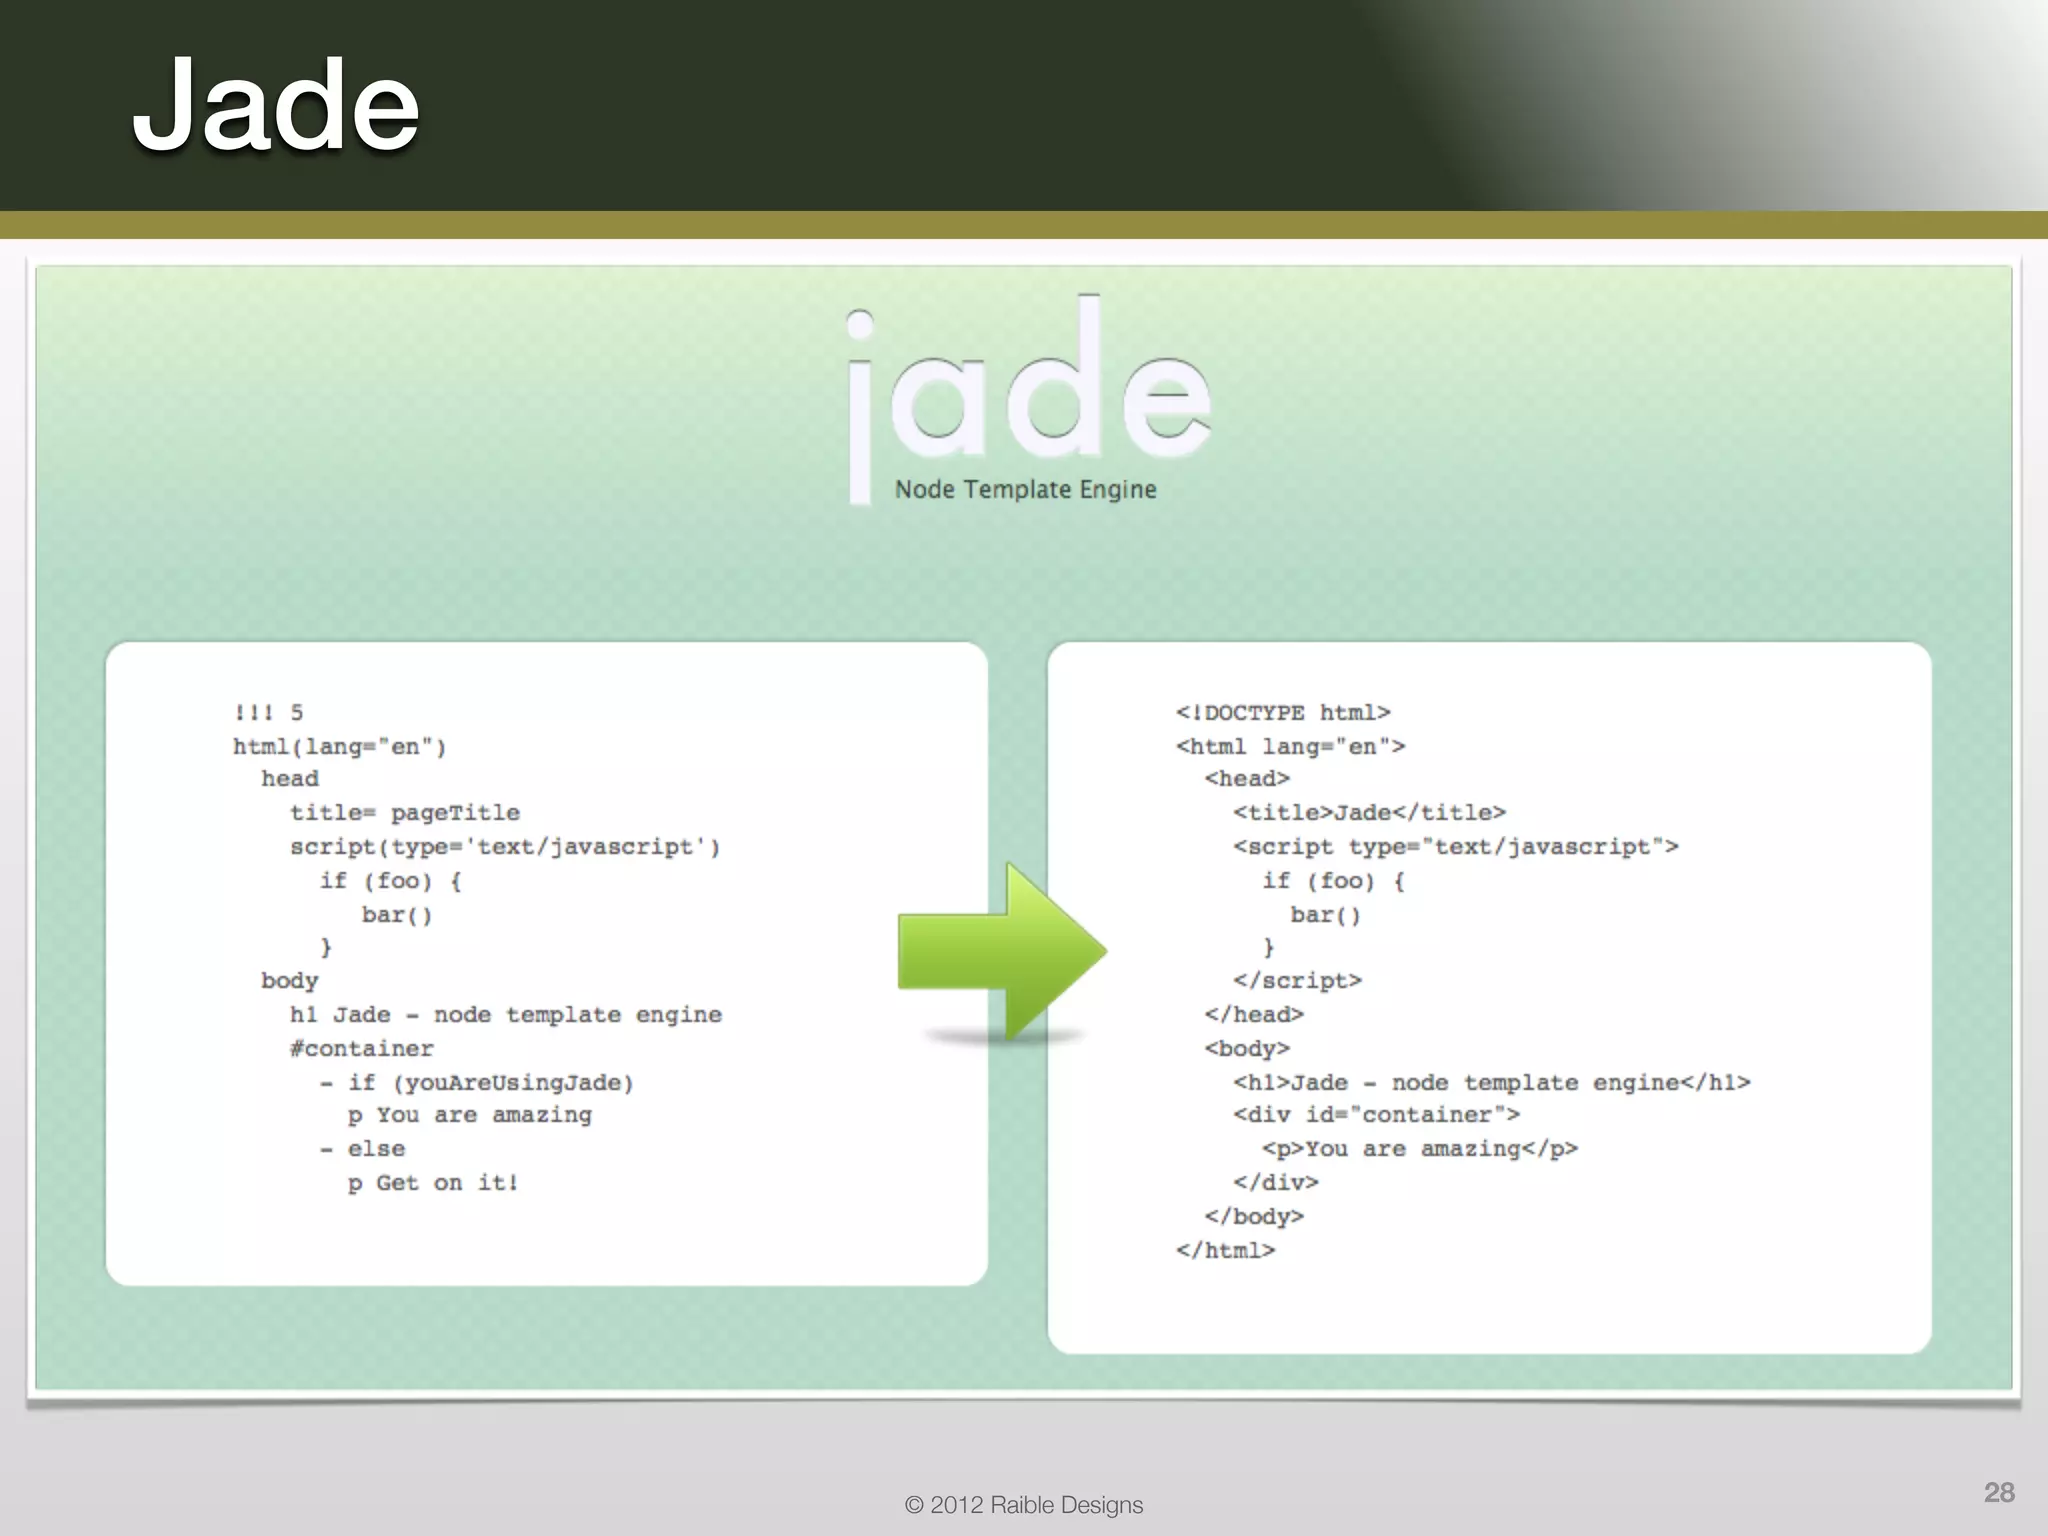Click the '#container' line
Viewport: 2048px width, 1536px height.
(362, 1048)
